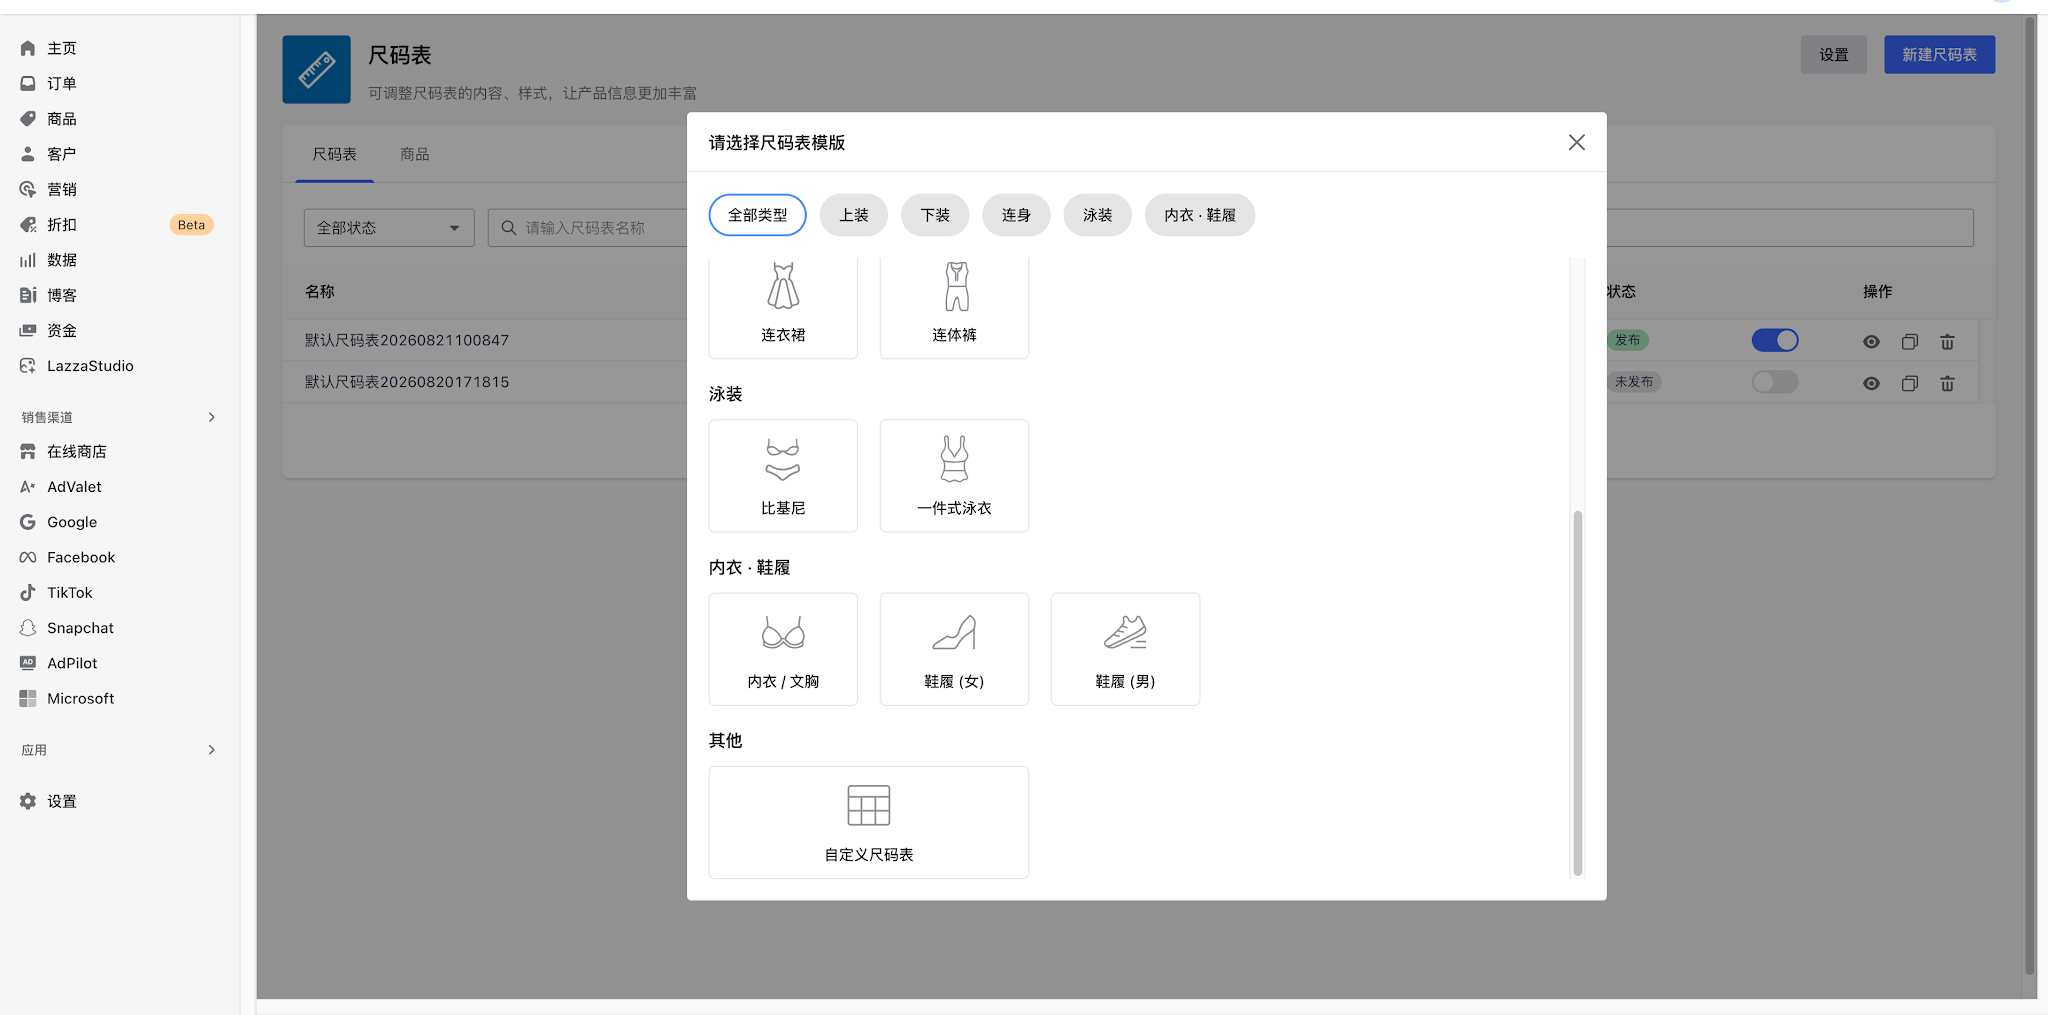Switch to the 尺码表 tab
The height and width of the screenshot is (1015, 2048).
pyautogui.click(x=334, y=154)
